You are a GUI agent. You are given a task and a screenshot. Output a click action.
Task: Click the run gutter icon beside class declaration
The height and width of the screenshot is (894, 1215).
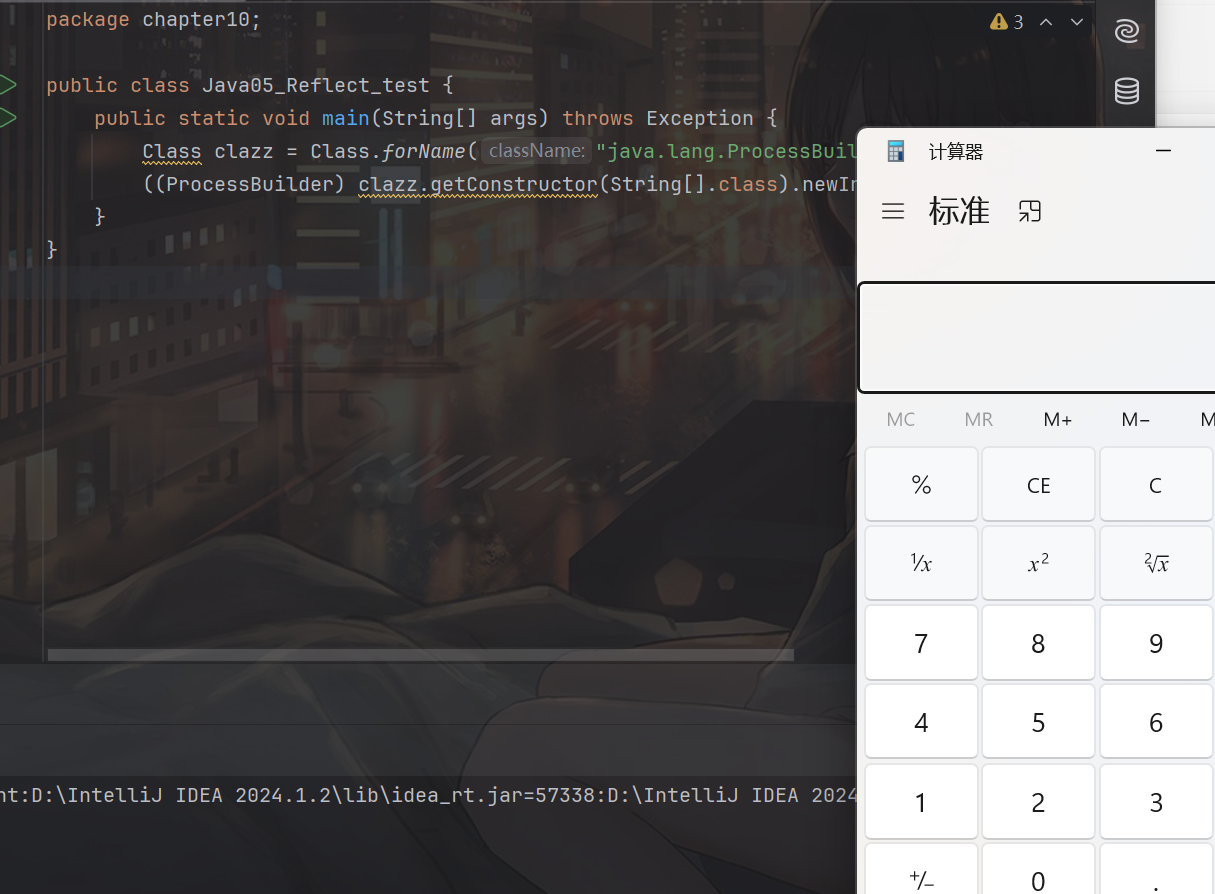pos(7,85)
